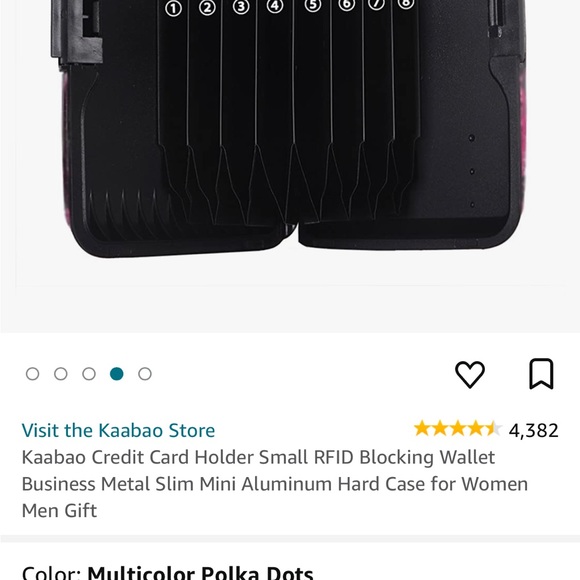Tap circled number 4 card slot marker
Image resolution: width=580 pixels, height=580 pixels.
tap(275, 6)
